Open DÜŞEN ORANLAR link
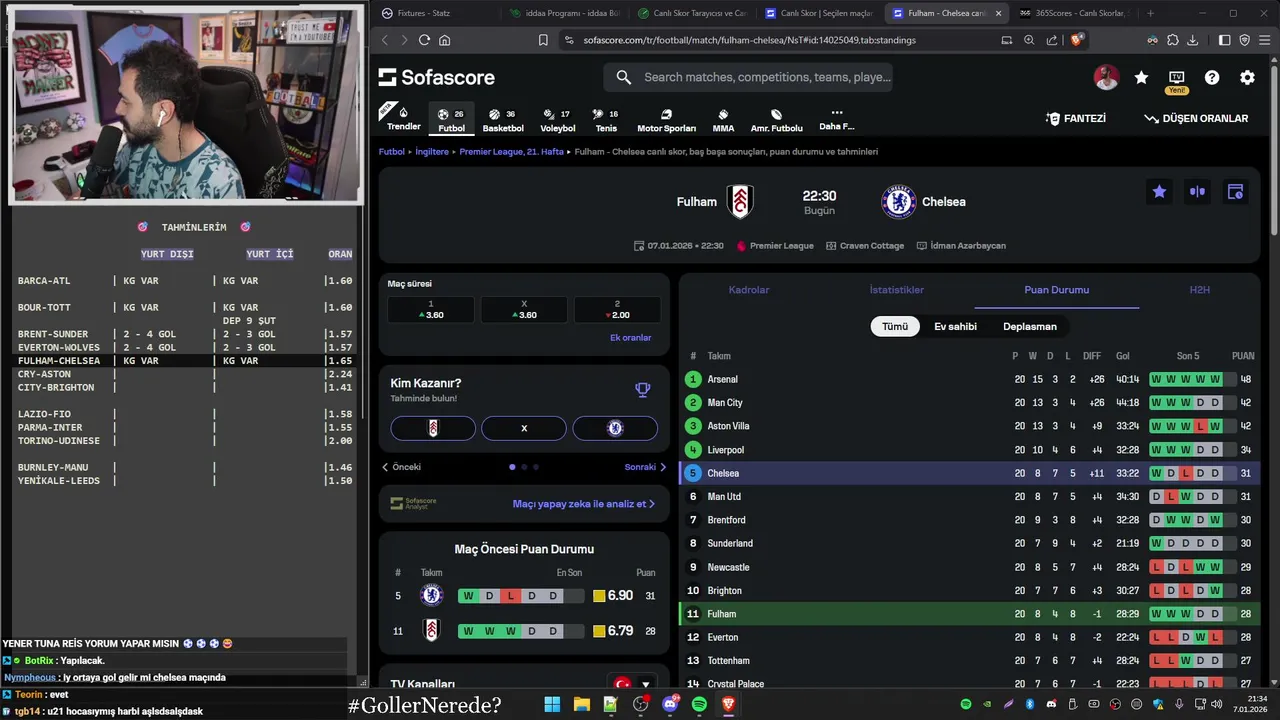The width and height of the screenshot is (1280, 720). 1196,118
